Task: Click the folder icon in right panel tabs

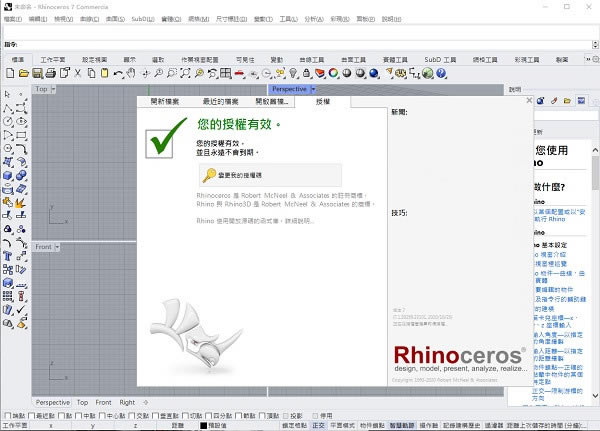Action: tap(567, 101)
